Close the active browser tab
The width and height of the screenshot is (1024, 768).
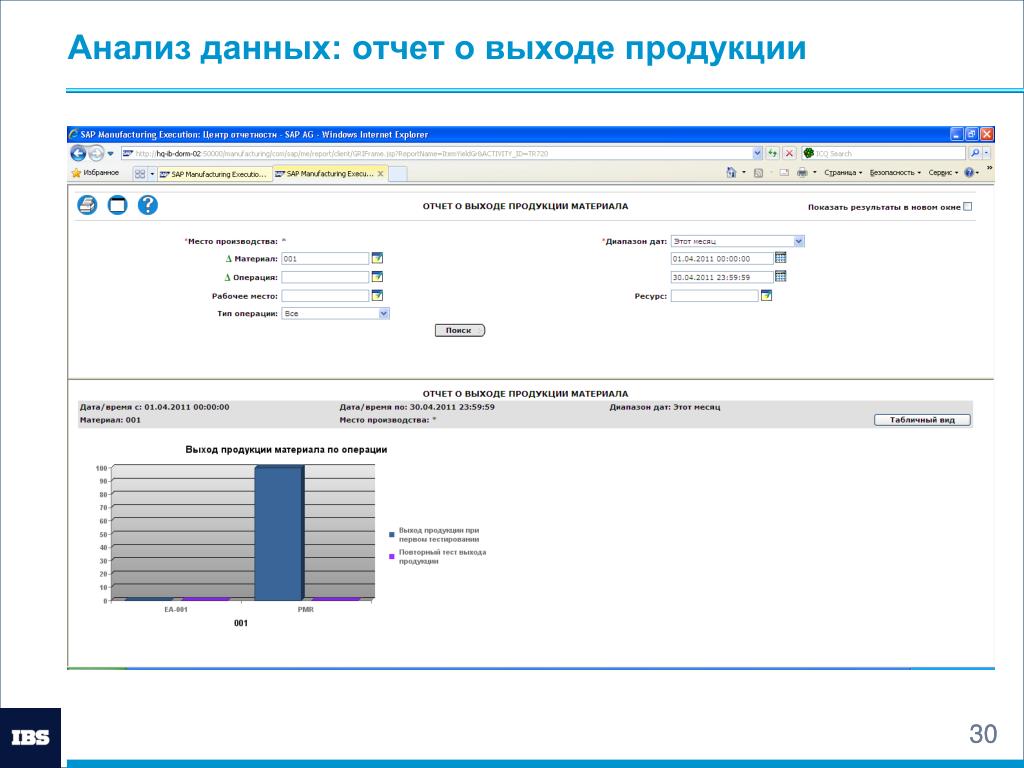tap(381, 174)
